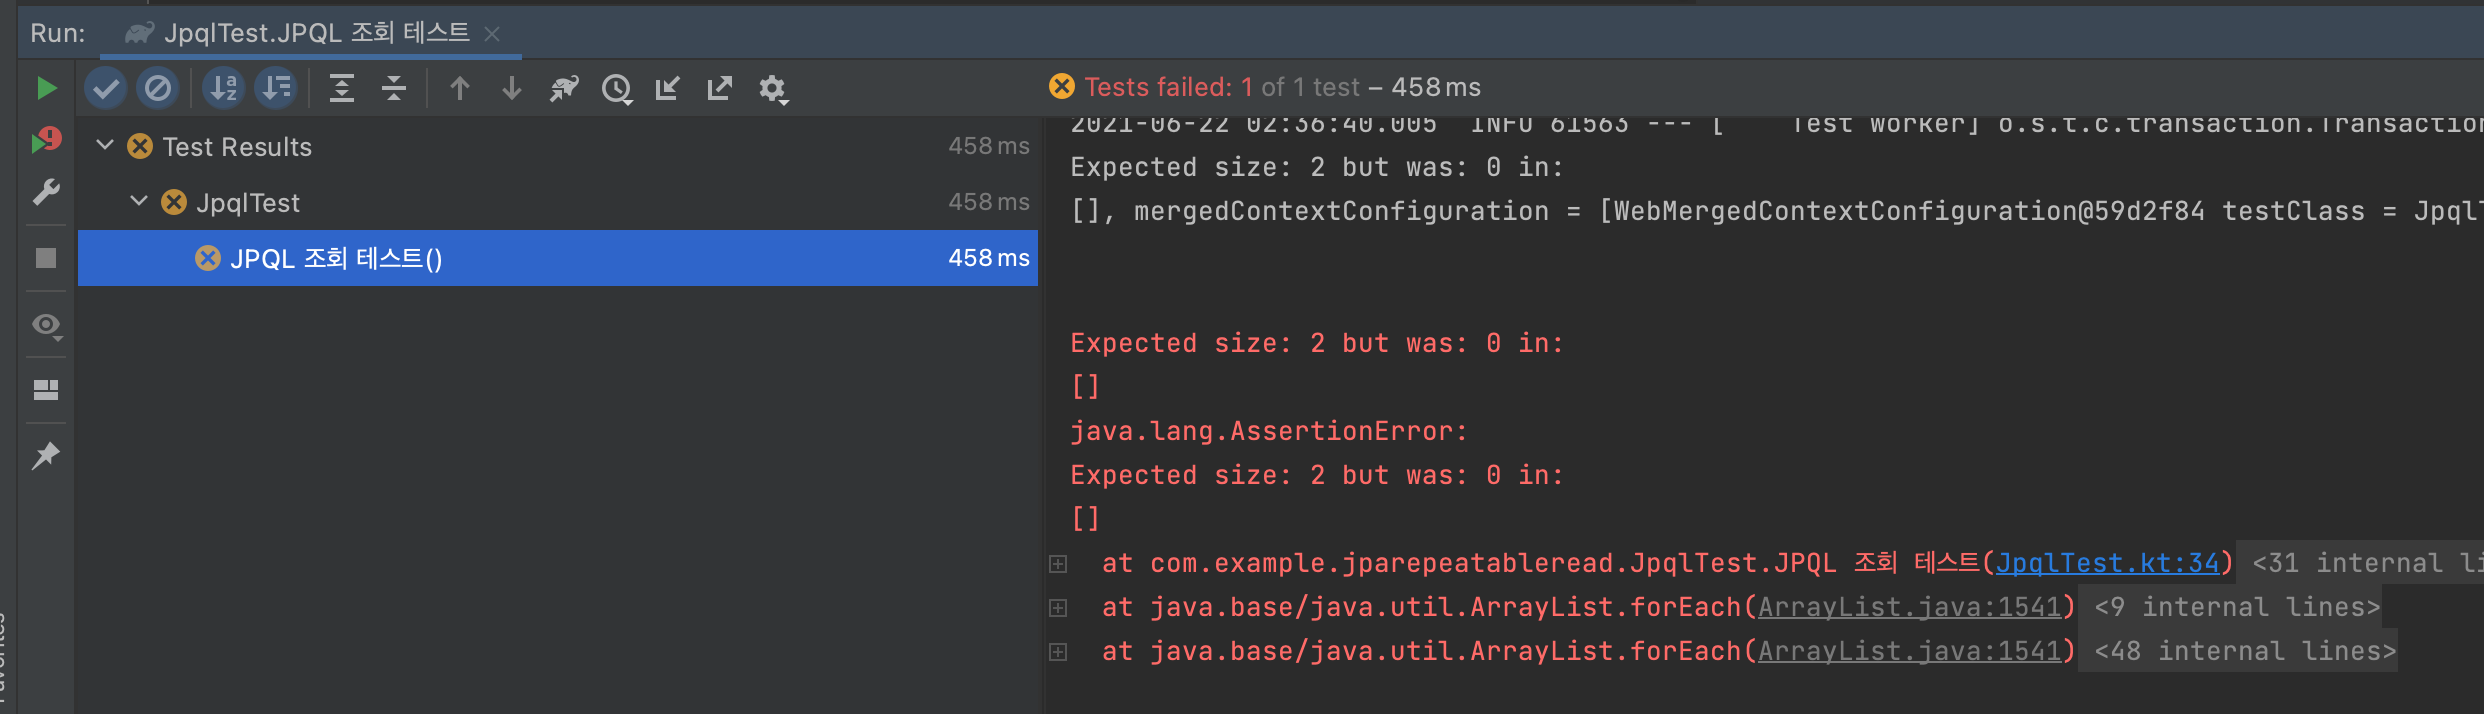Open test runner settings gear
Viewport: 2484px width, 714px height.
773,90
